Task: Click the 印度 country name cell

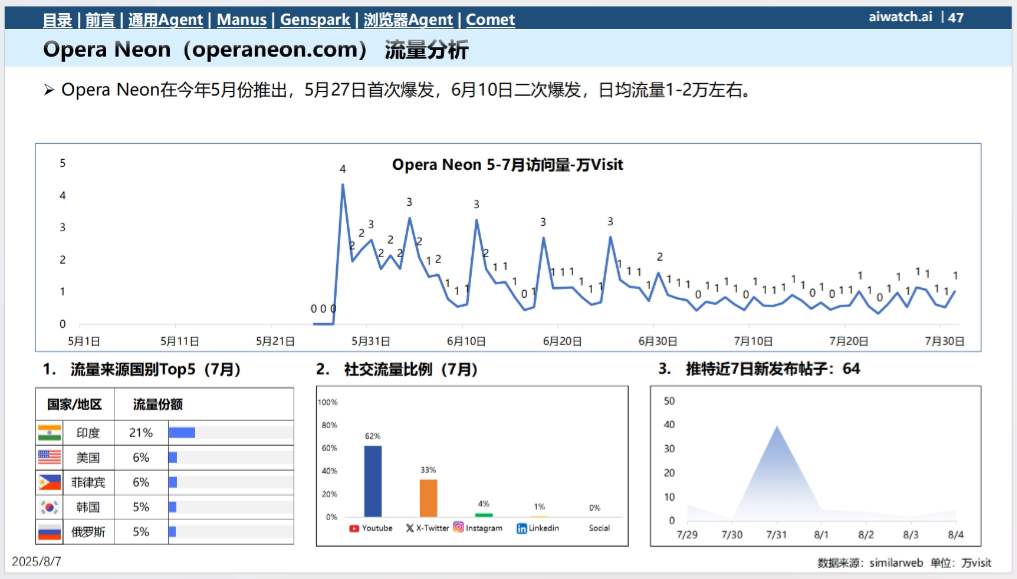Action: (x=88, y=432)
